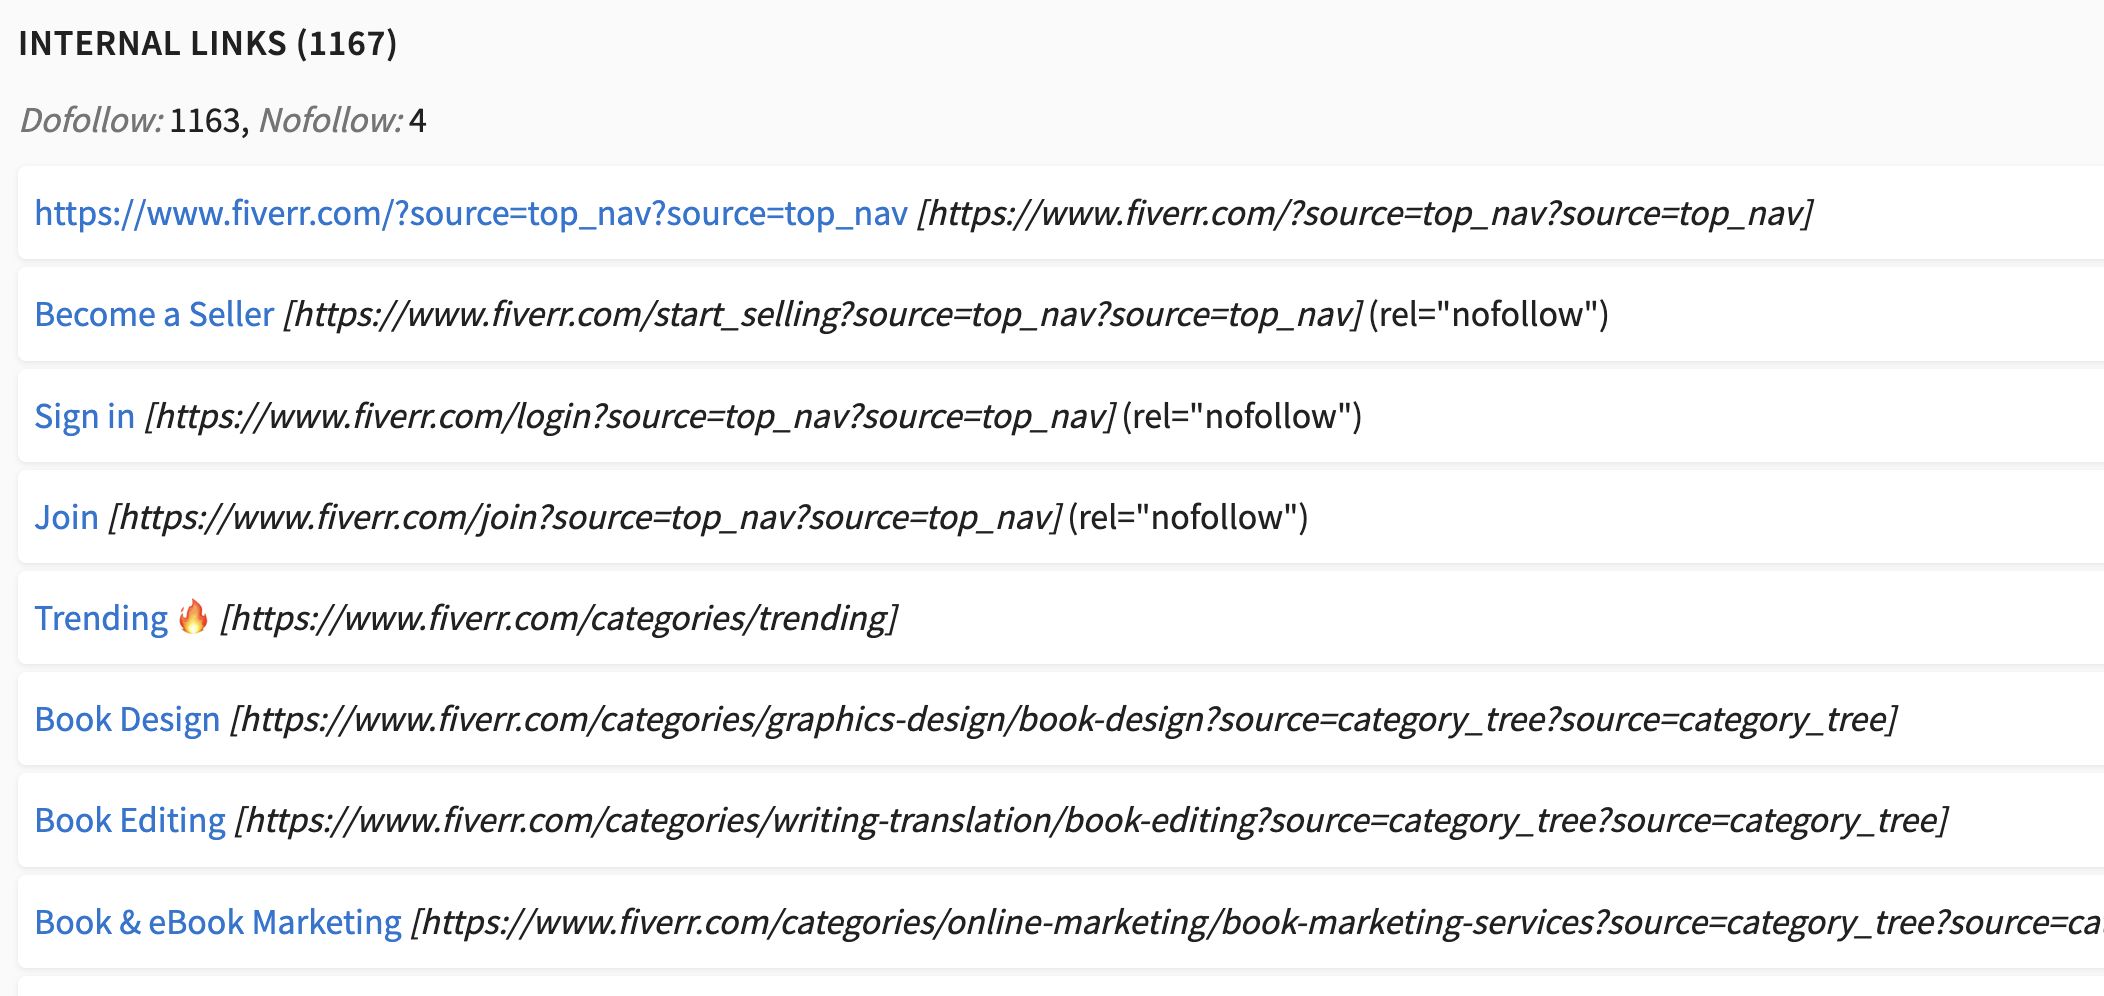Click the bracketed categories/trending URL text

[559, 618]
